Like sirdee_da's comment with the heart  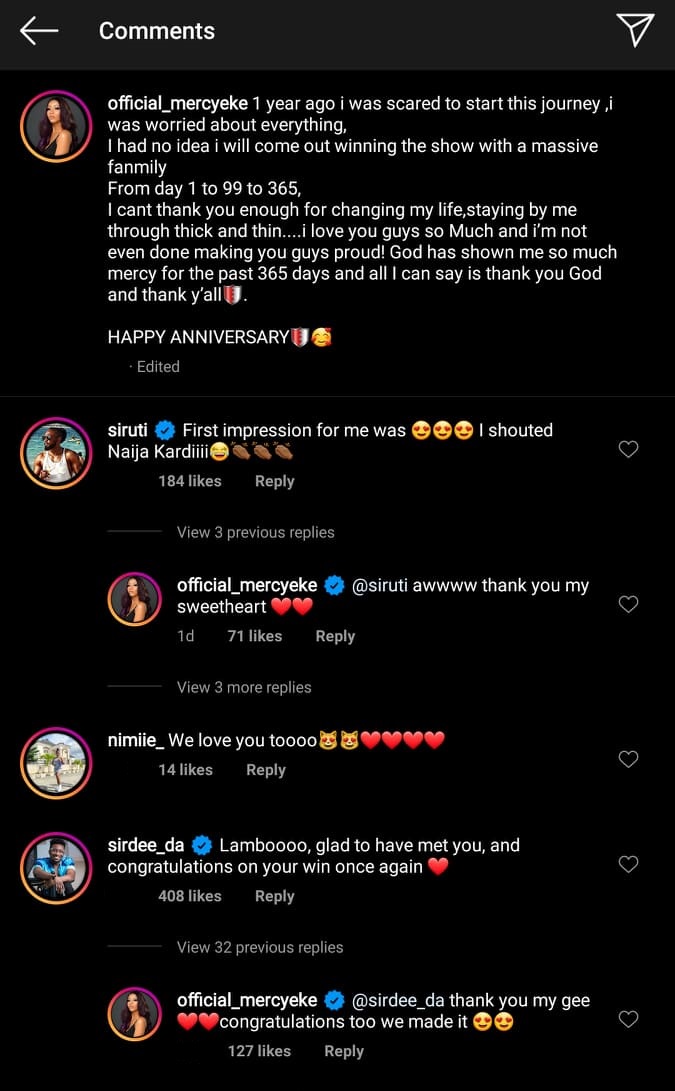[628, 865]
